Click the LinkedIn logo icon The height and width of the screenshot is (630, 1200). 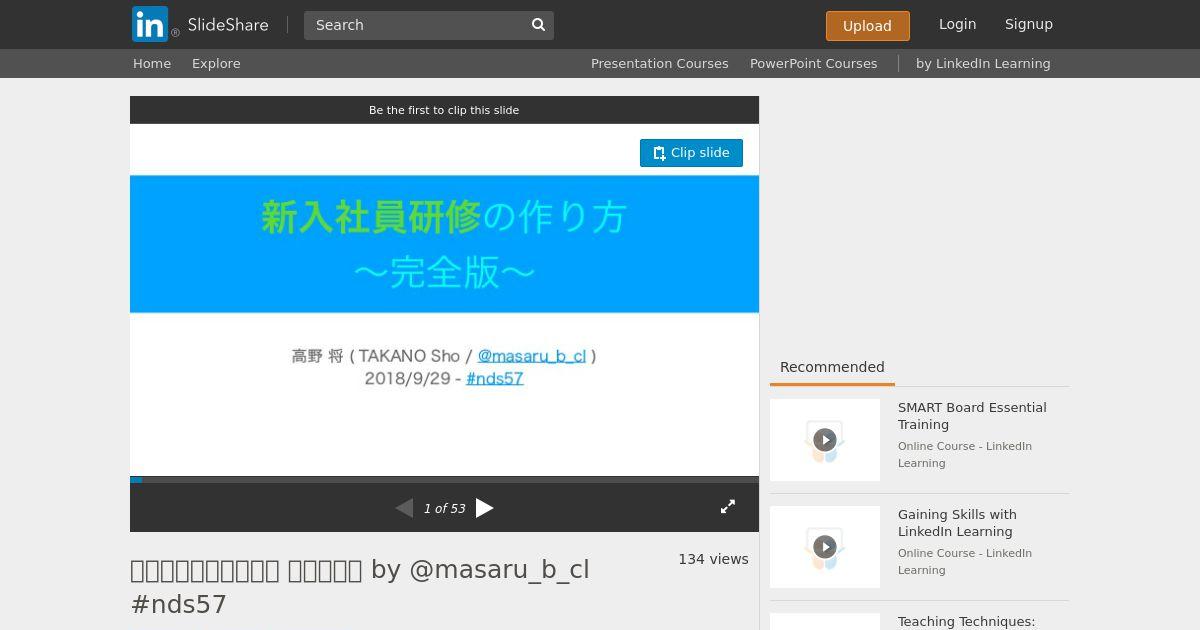pos(150,24)
